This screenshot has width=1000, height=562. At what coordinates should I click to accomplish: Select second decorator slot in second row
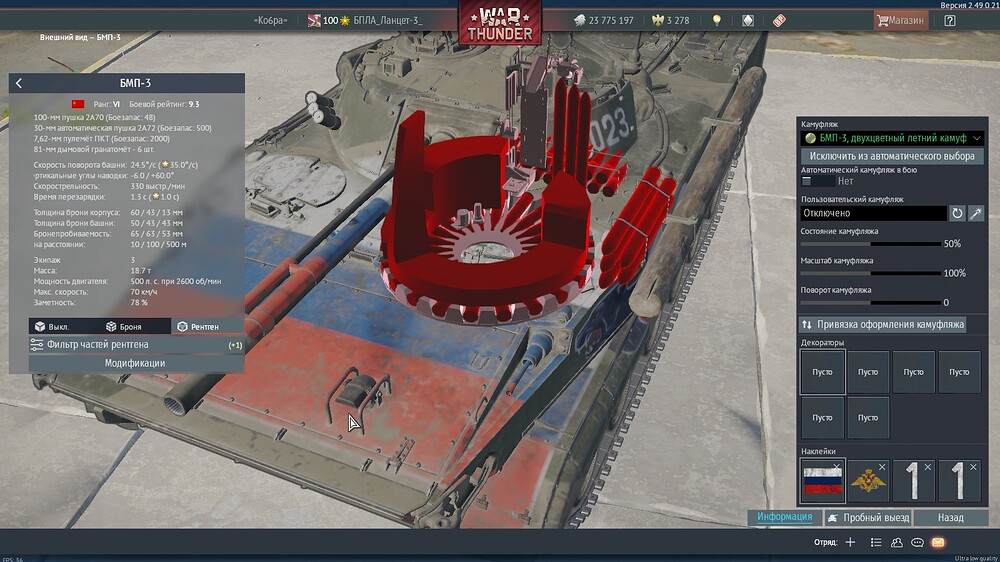[x=868, y=418]
